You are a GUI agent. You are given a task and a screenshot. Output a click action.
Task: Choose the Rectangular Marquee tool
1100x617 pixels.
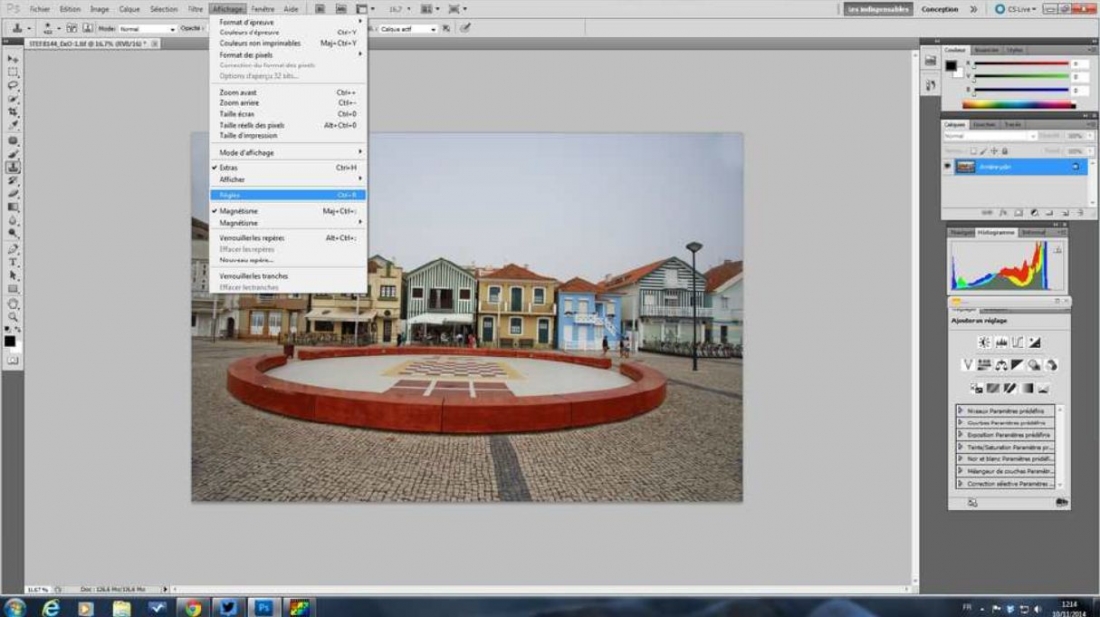click(x=13, y=72)
